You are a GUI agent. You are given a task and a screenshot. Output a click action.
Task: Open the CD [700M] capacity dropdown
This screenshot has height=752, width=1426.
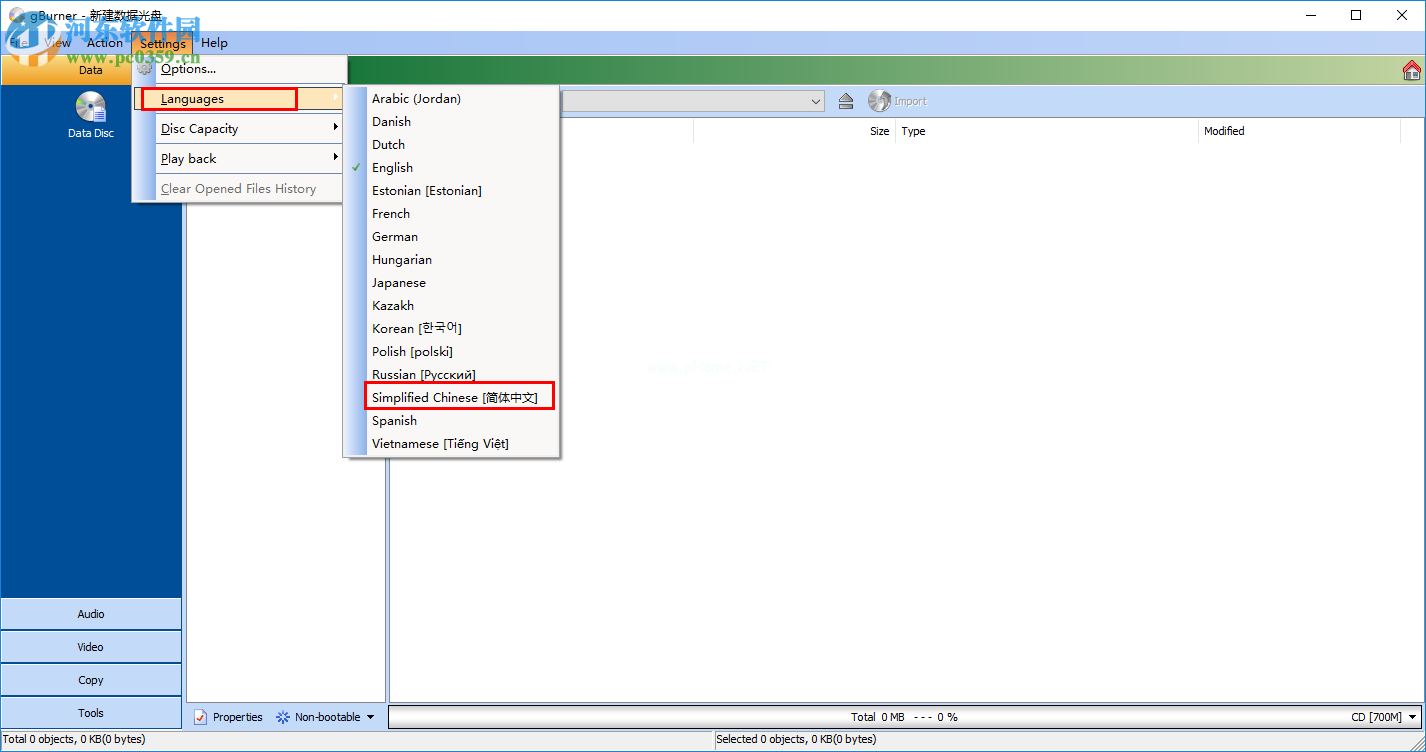1384,717
